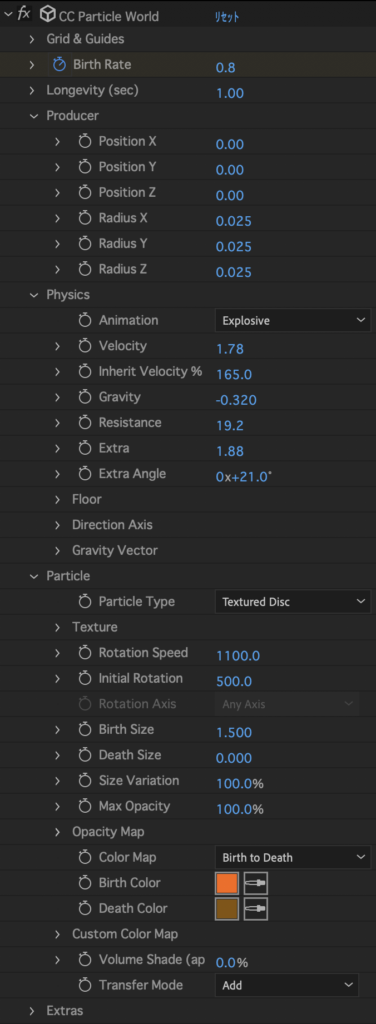Pick Death Color with its eyedropper

click(x=256, y=909)
